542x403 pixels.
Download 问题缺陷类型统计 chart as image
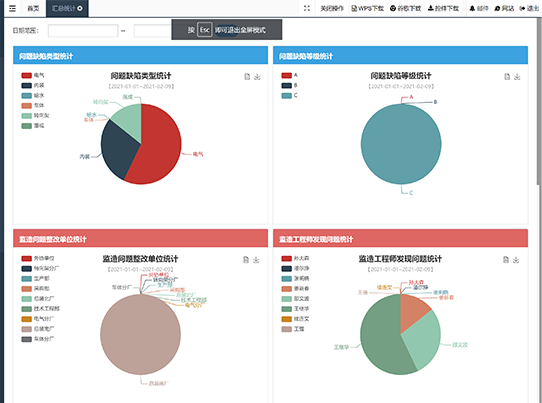(257, 77)
